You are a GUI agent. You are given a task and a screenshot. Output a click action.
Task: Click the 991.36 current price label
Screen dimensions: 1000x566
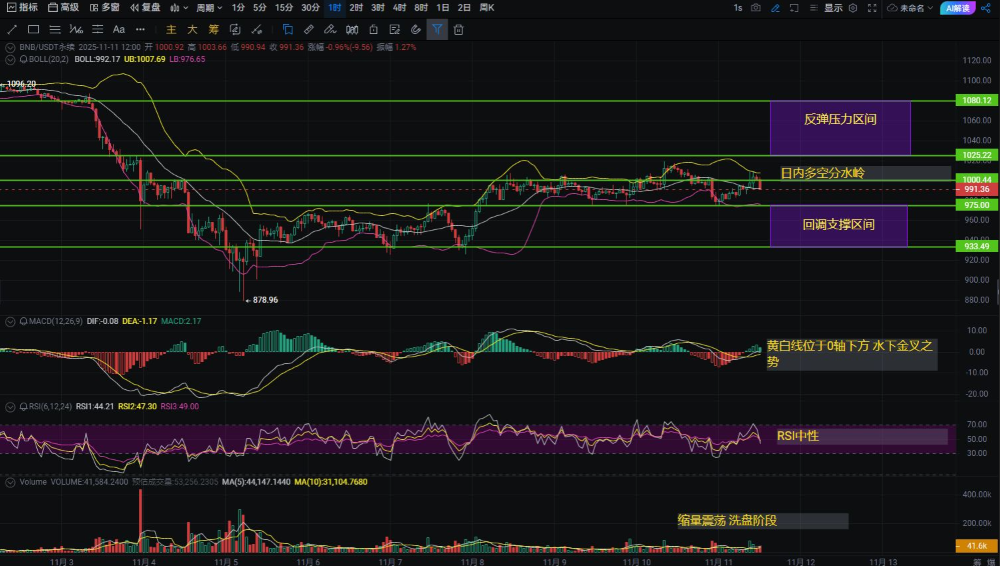pyautogui.click(x=976, y=190)
